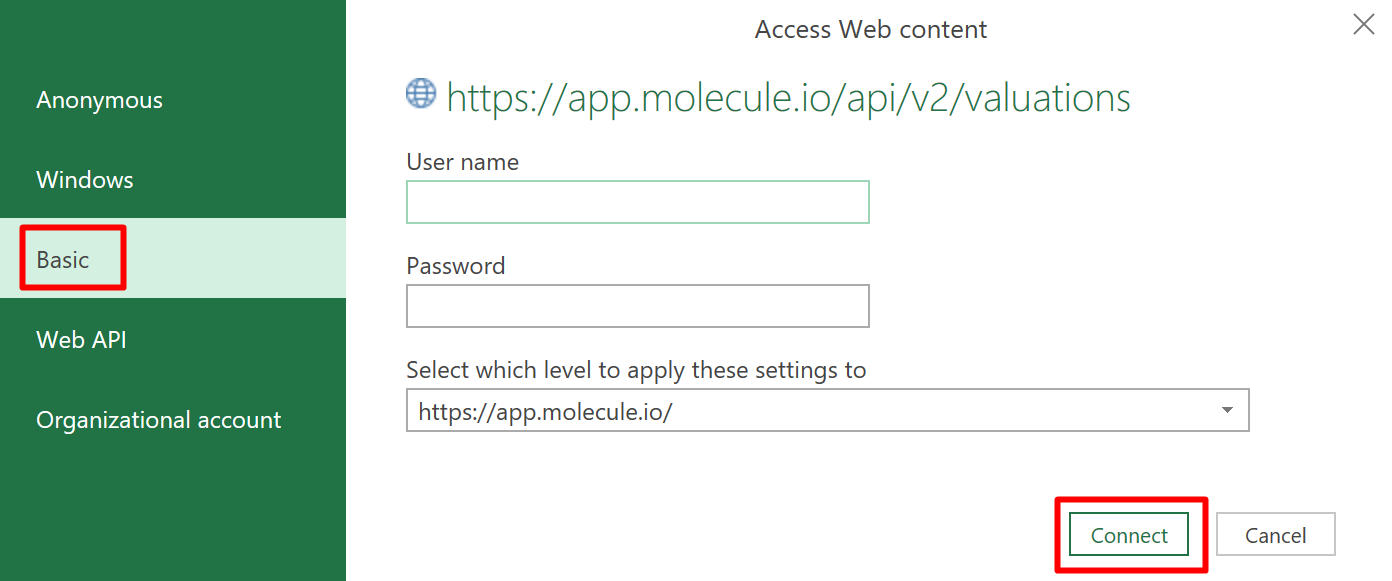Click the https://app.molecule.io/ value in the level box

click(x=545, y=411)
